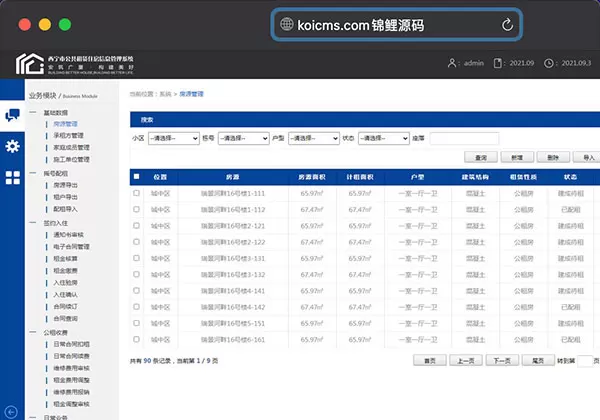Click the house logo in the header

pyautogui.click(x=30, y=63)
